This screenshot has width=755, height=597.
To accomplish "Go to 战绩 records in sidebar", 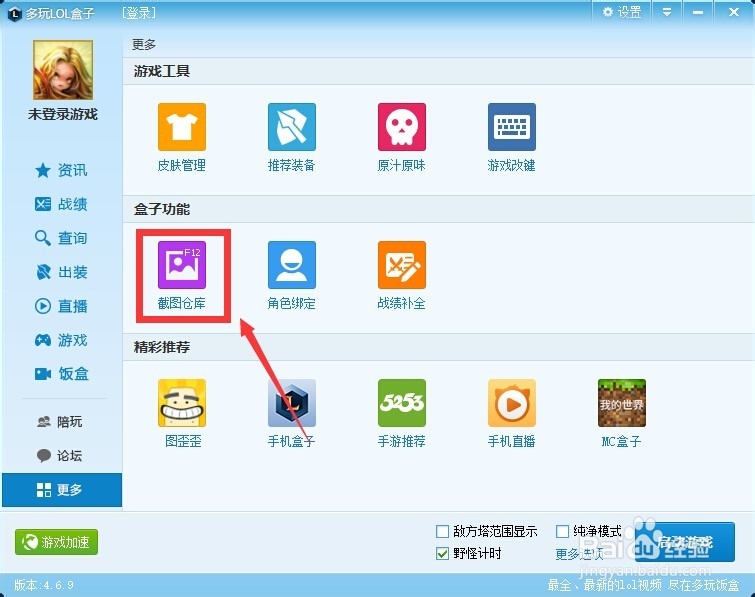I will tap(61, 204).
